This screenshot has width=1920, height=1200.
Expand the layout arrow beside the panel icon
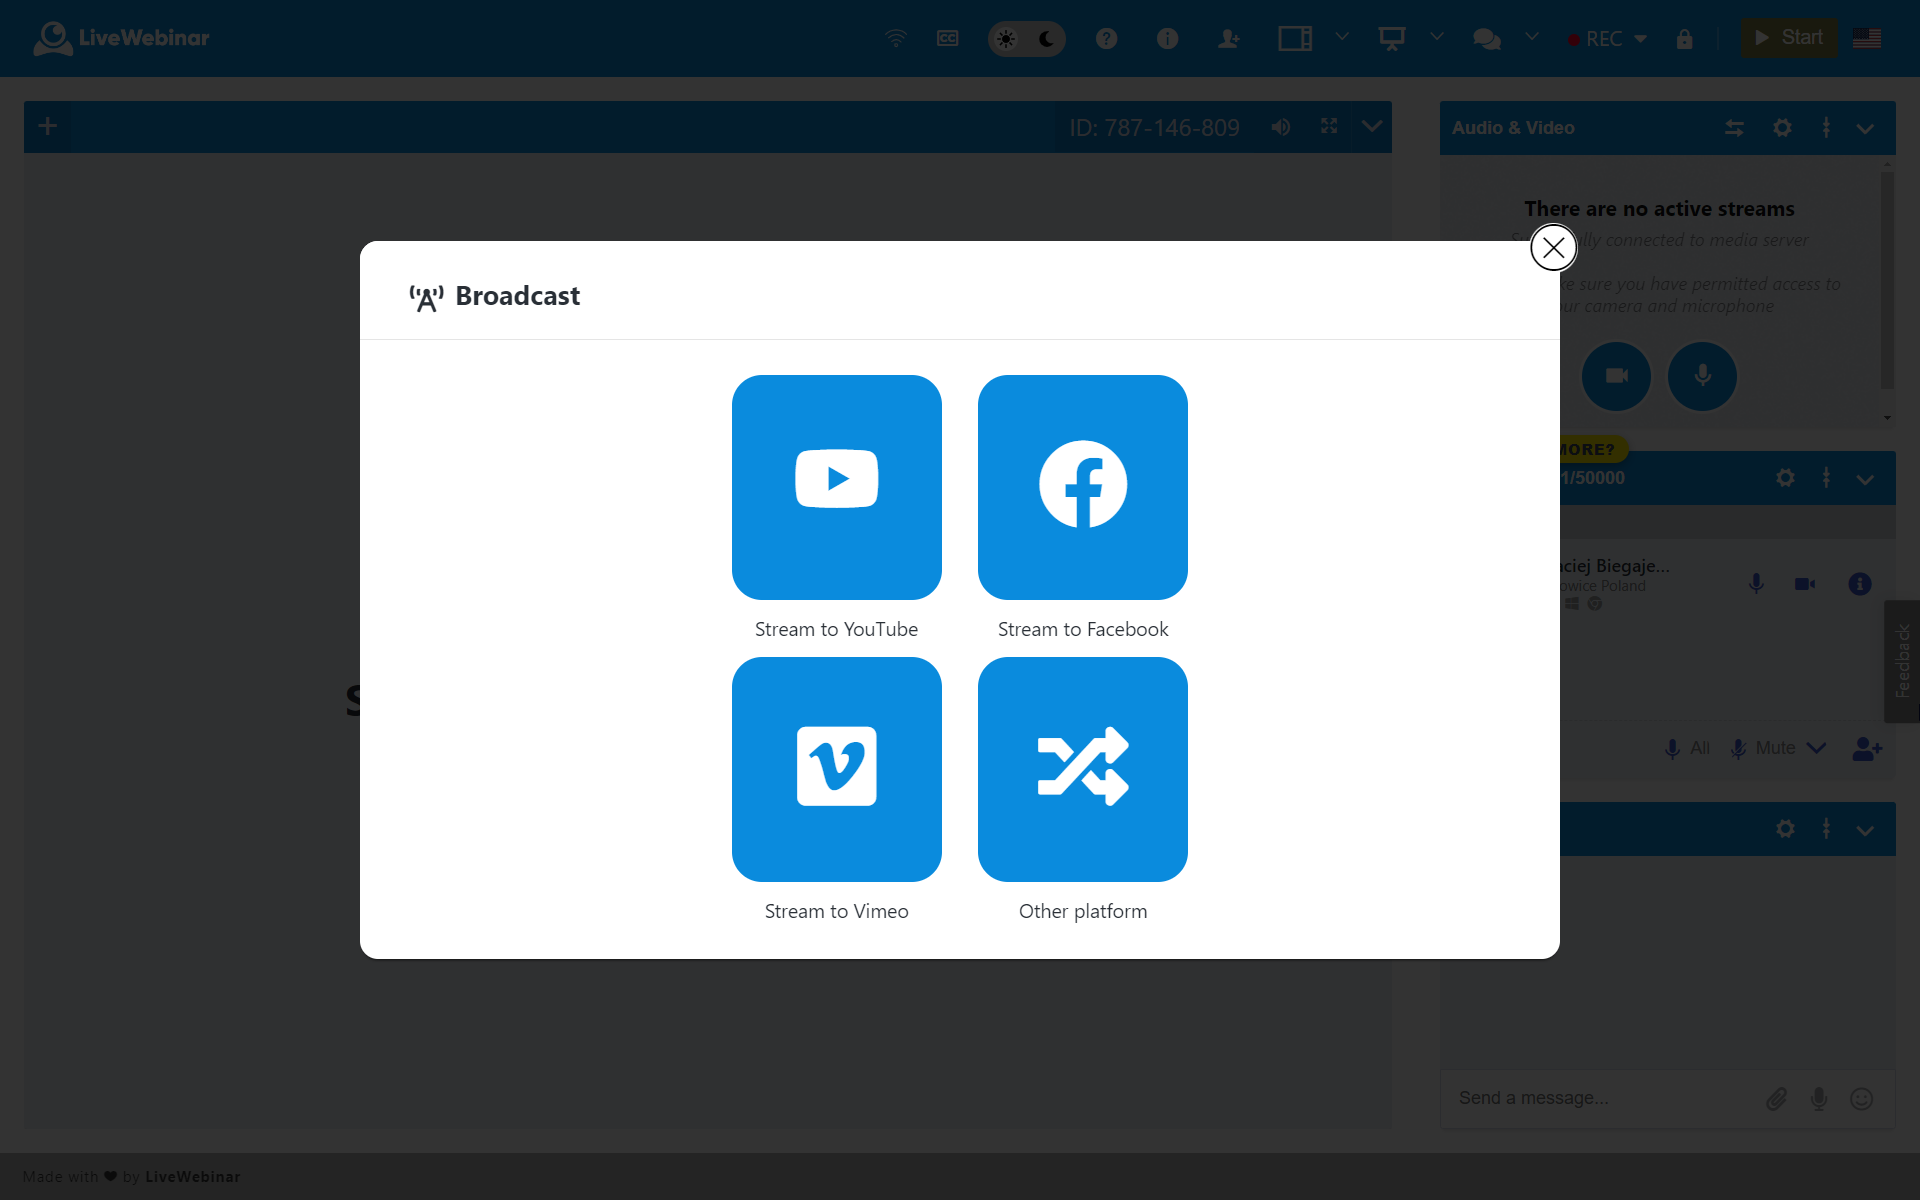[1342, 37]
